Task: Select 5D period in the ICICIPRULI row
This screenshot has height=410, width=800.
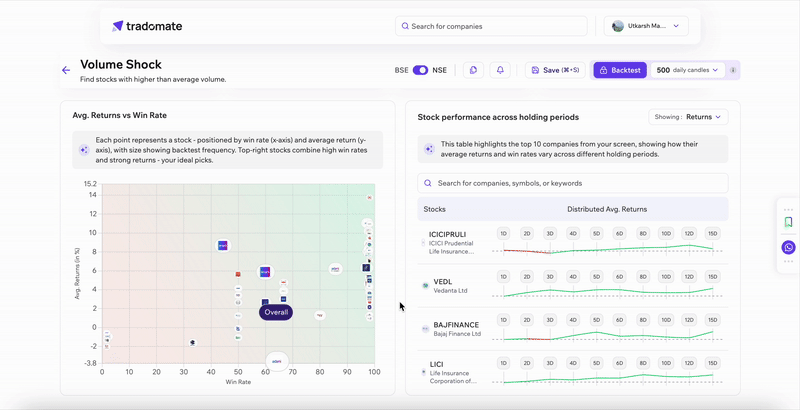Action: coord(596,234)
